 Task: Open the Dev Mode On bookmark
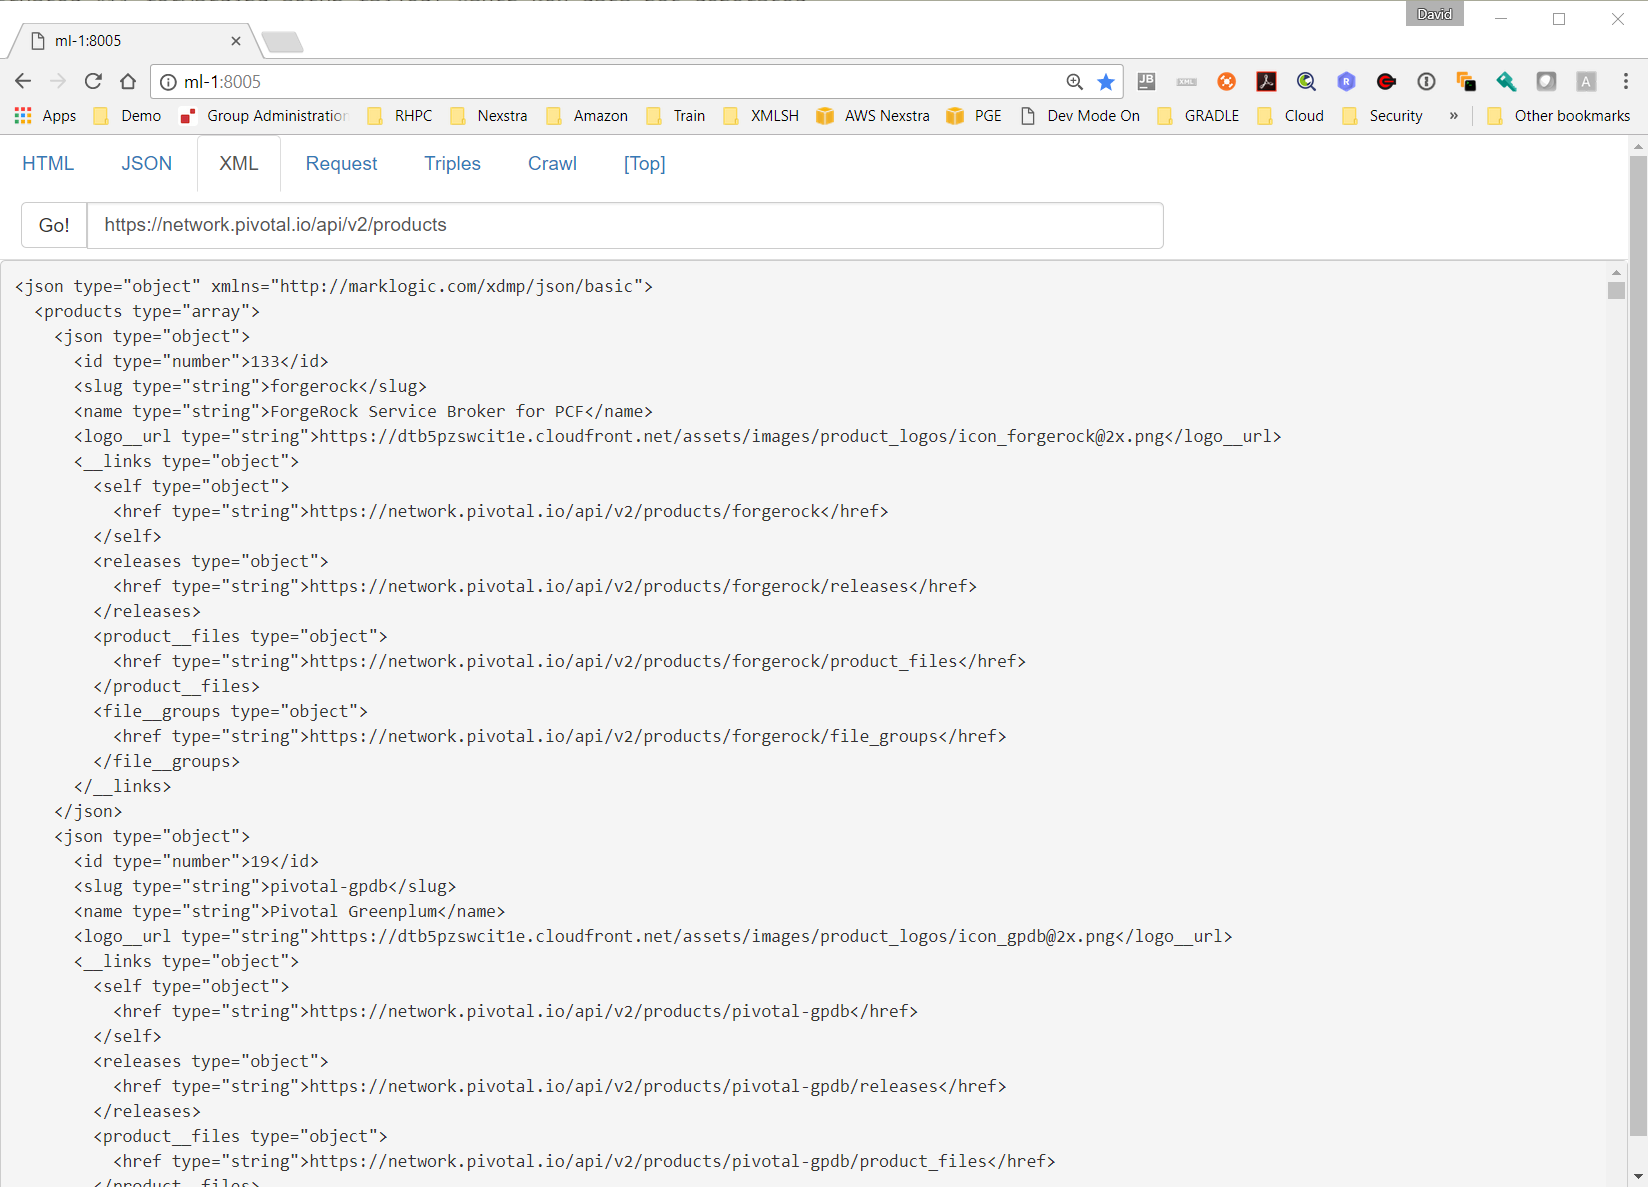coord(1080,116)
